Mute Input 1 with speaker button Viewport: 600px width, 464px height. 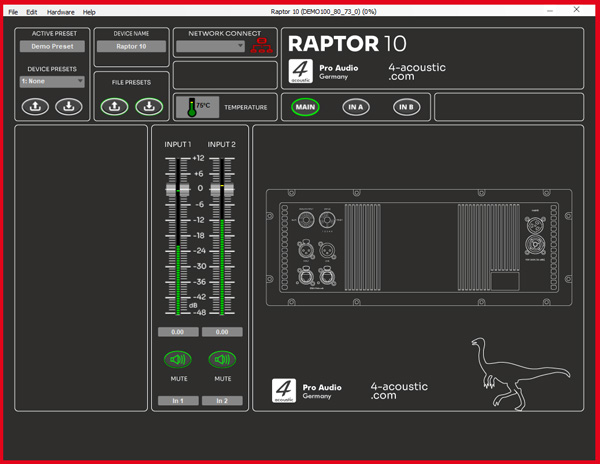tap(178, 359)
